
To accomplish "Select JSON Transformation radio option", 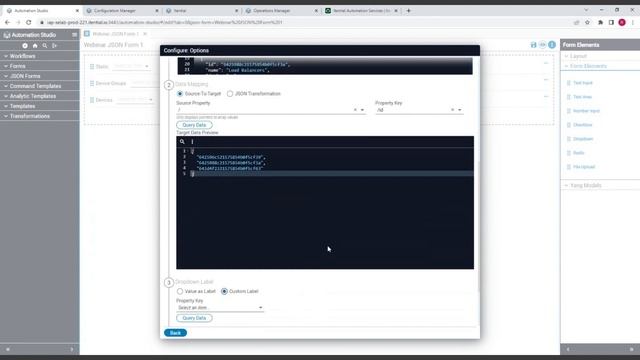I will [x=230, y=94].
